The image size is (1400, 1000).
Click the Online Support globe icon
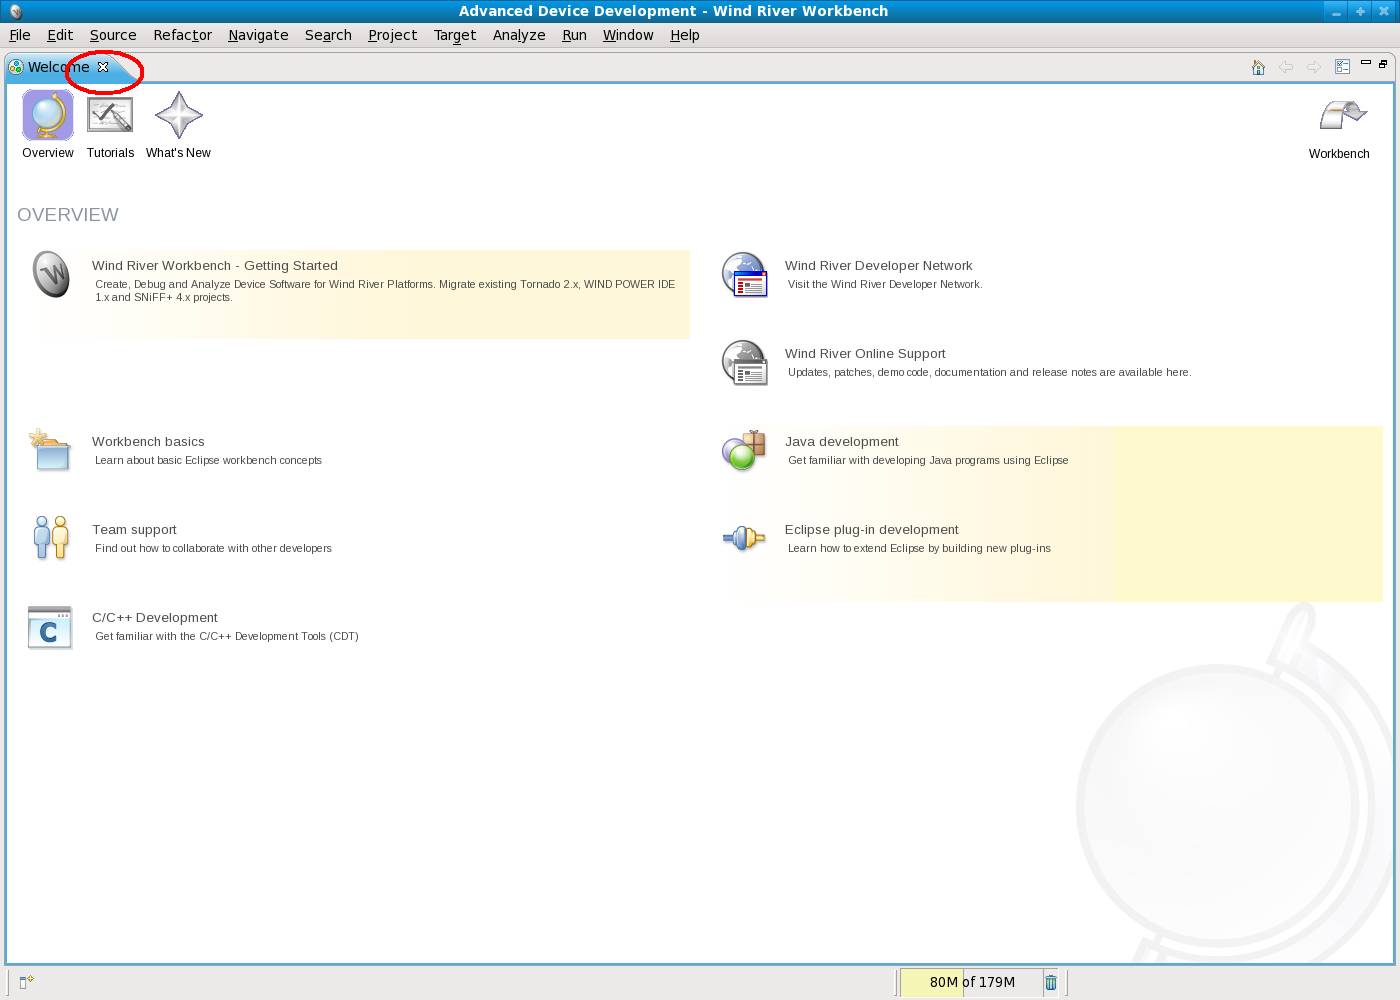coord(744,363)
